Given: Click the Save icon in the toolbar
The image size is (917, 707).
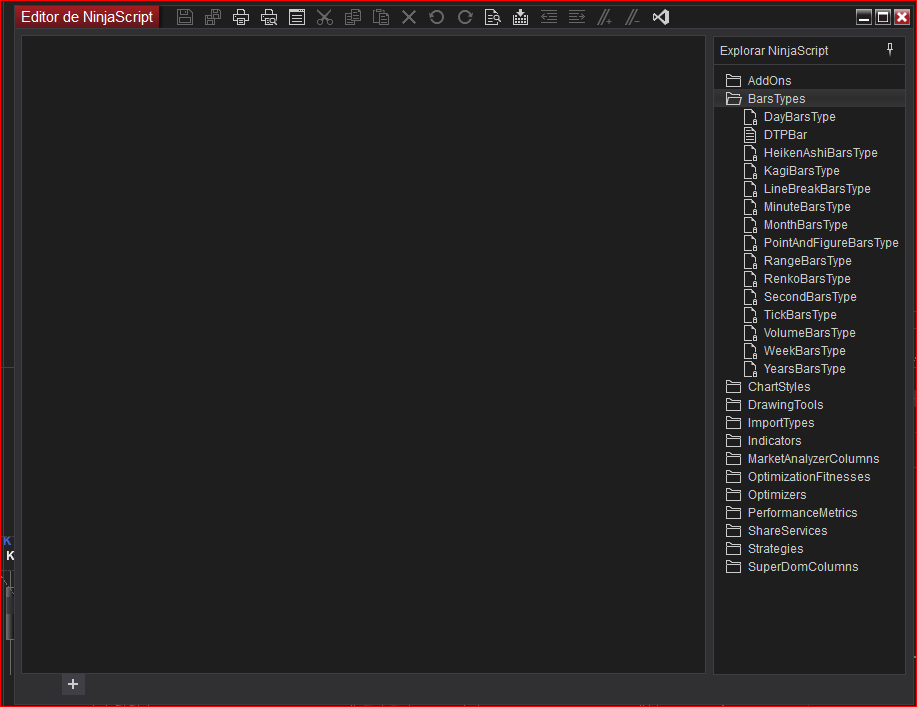Looking at the screenshot, I should (185, 17).
